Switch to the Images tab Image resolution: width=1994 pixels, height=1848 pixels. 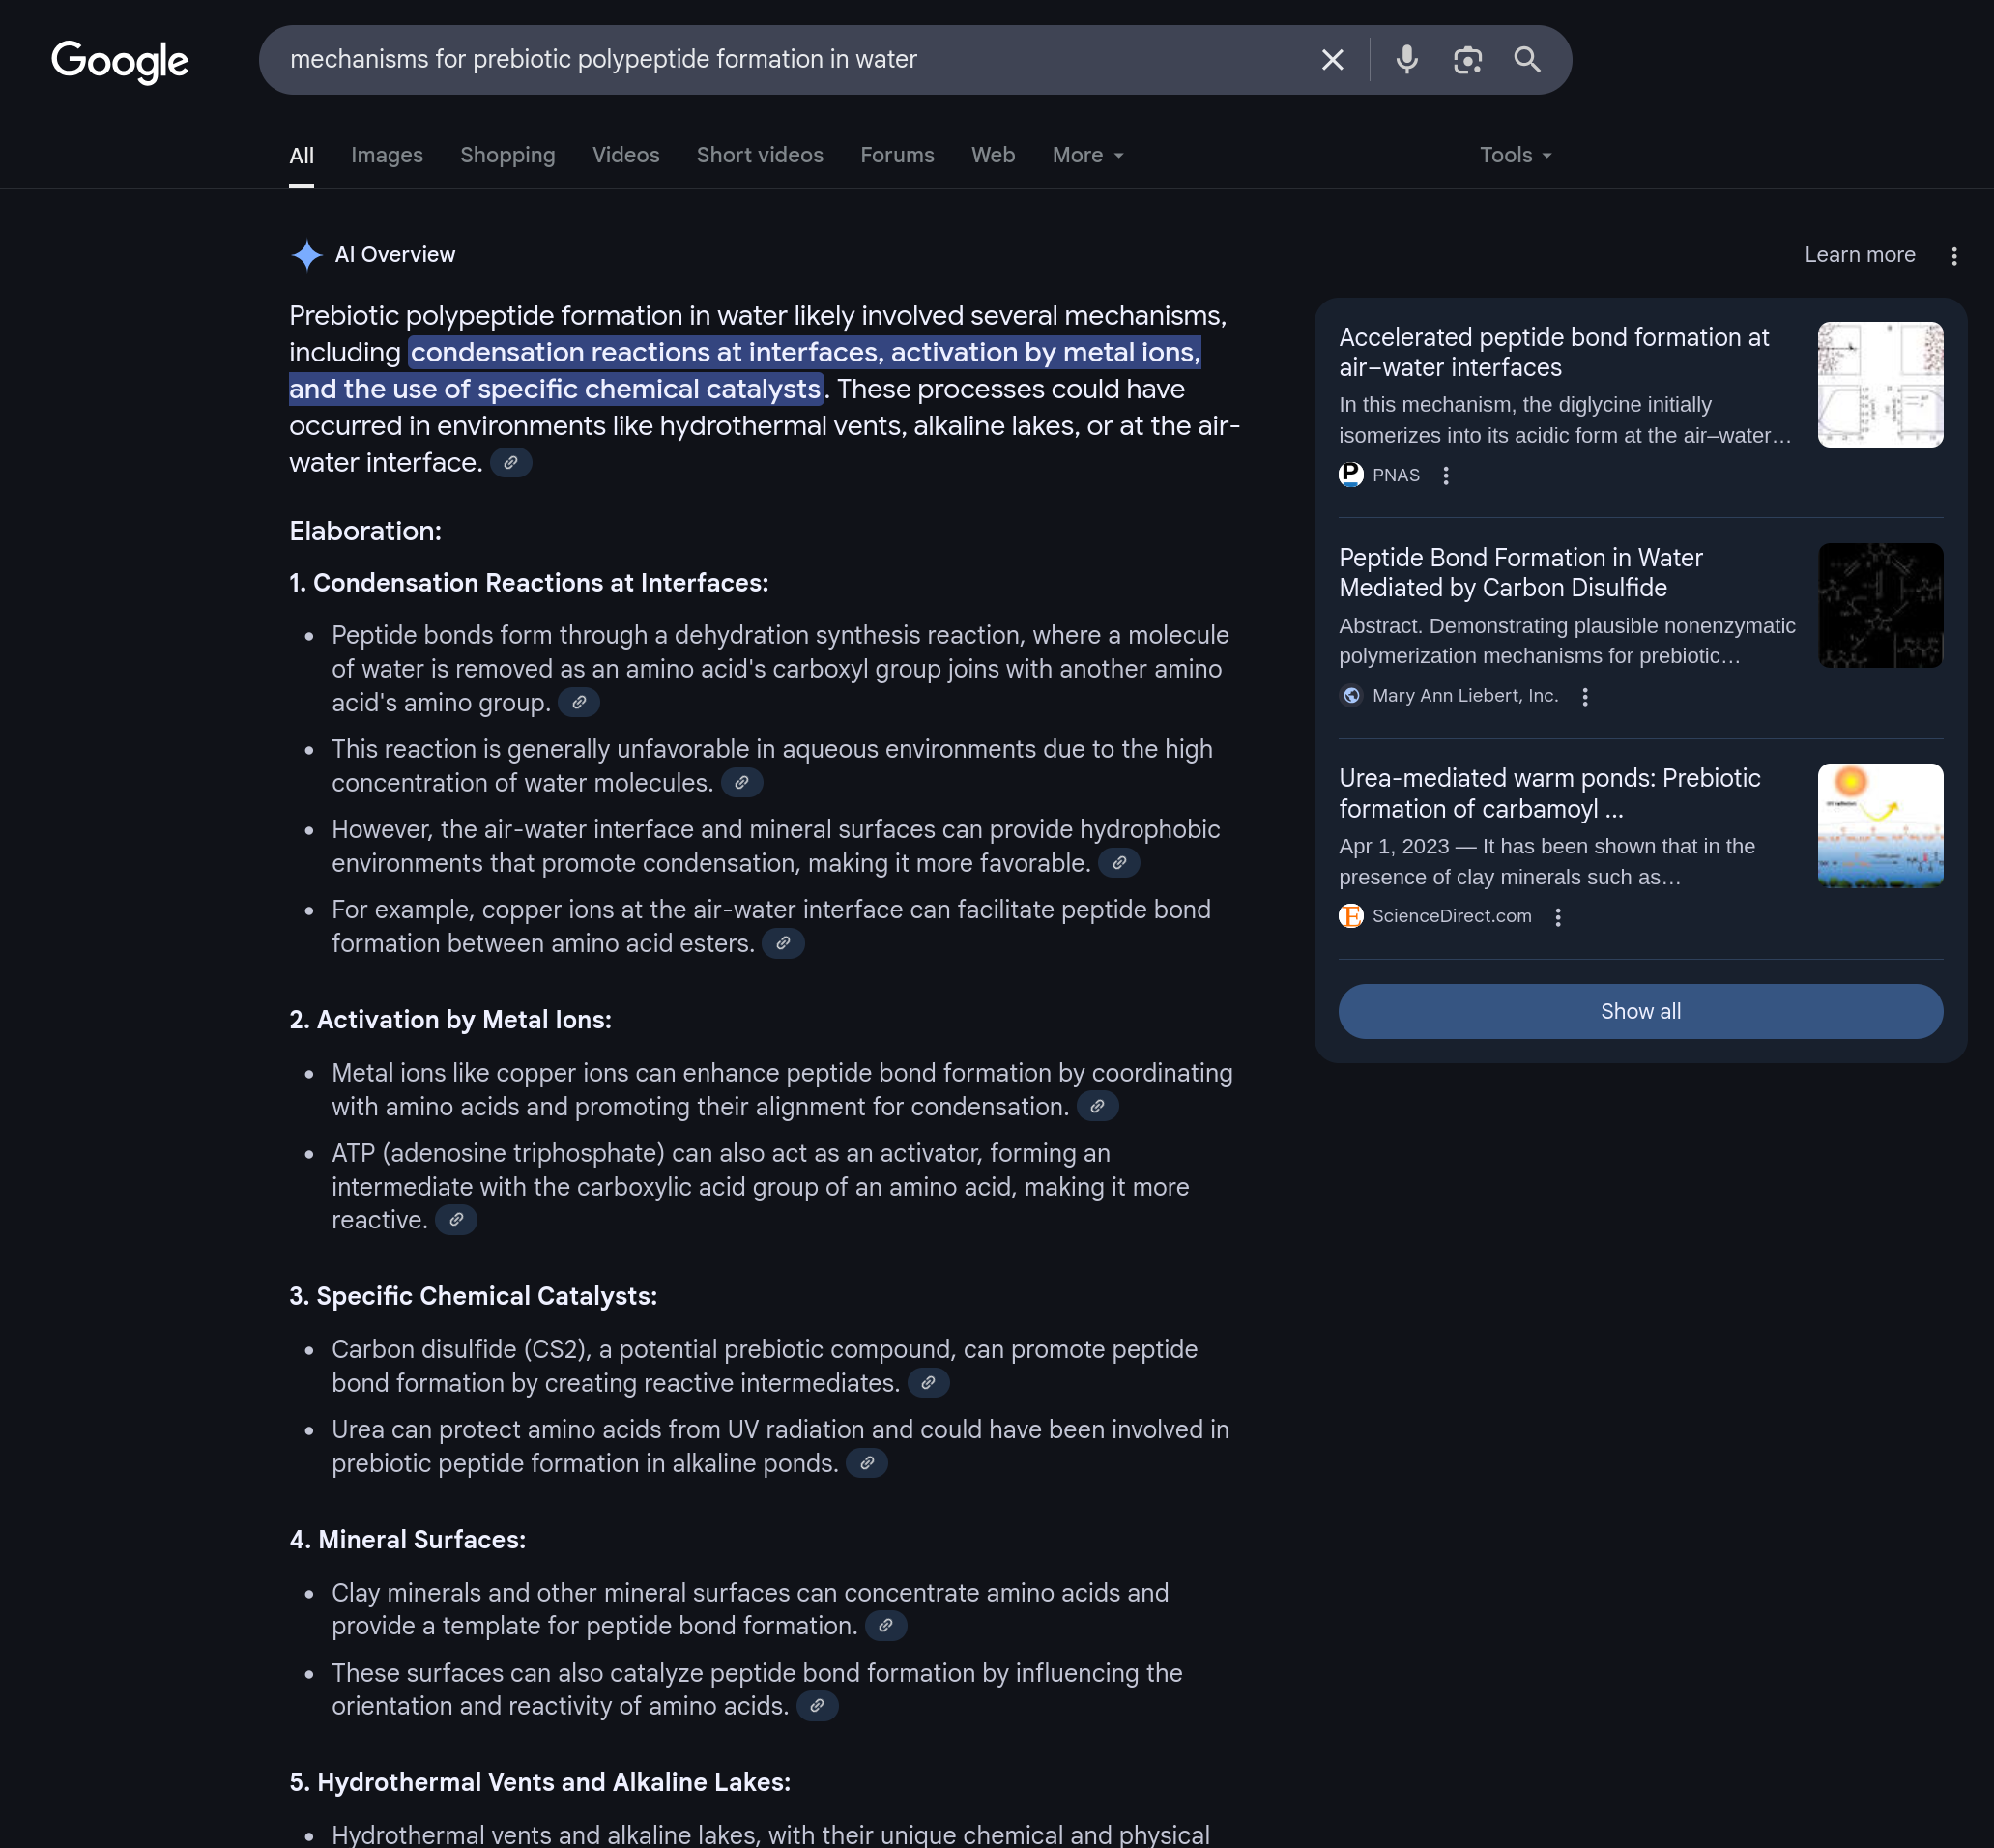tap(387, 155)
